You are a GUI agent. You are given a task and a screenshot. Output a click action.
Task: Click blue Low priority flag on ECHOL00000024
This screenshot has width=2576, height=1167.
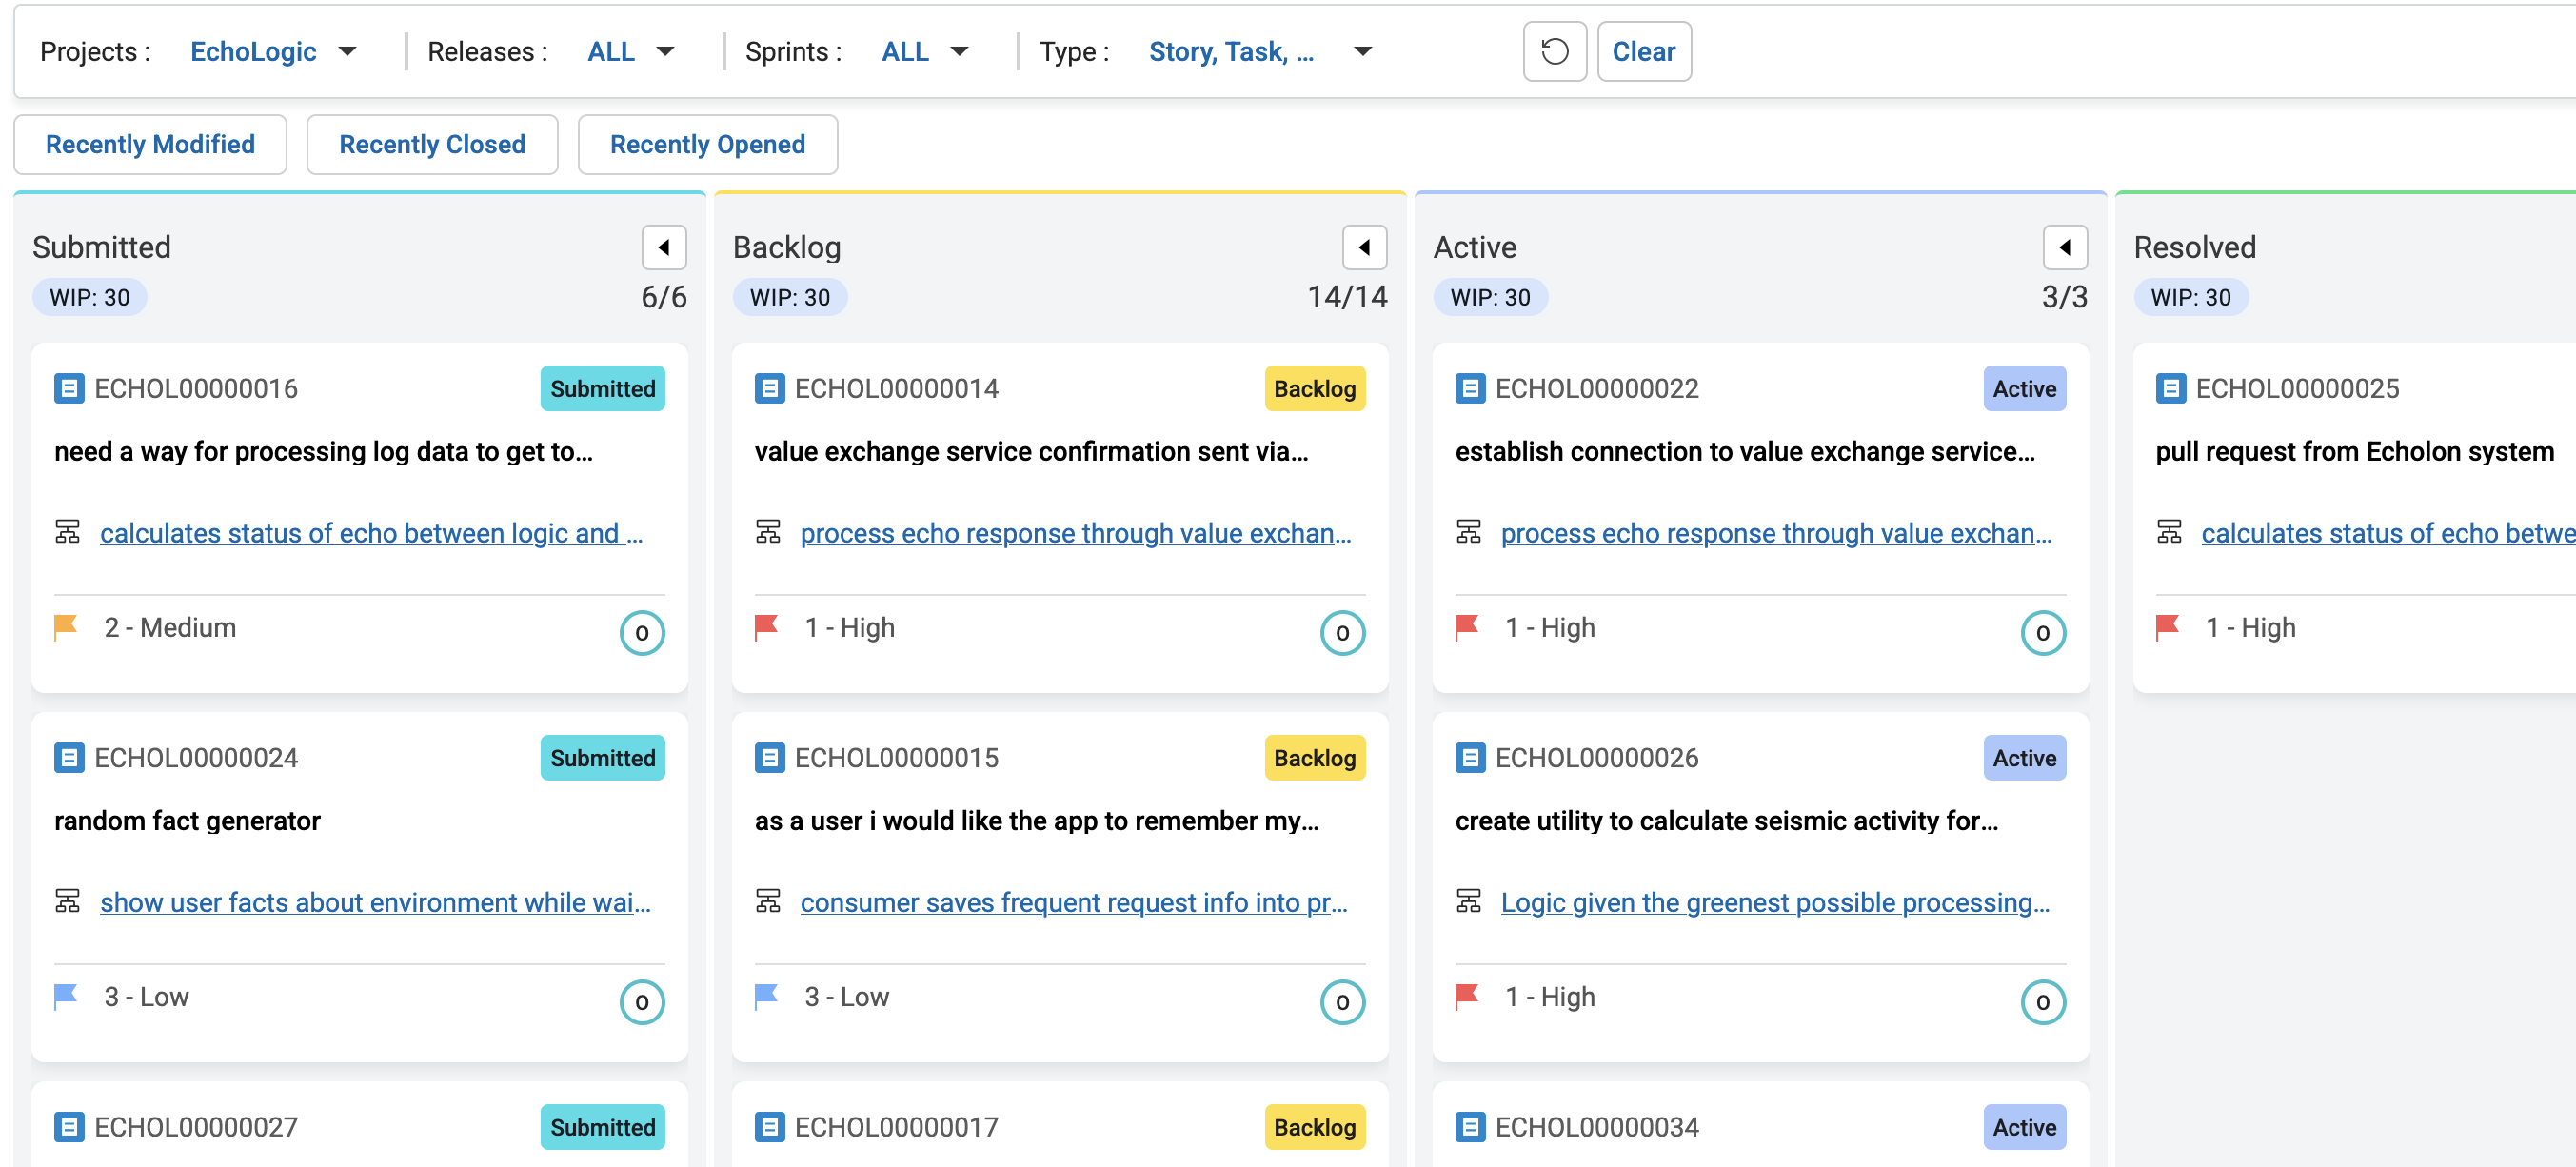click(x=66, y=996)
